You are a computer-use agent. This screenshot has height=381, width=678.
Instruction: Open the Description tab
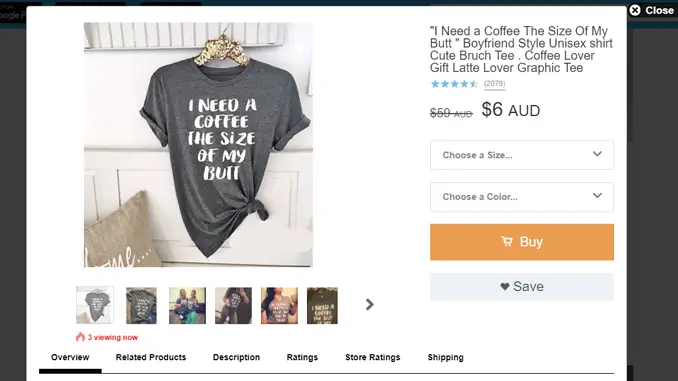[236, 357]
